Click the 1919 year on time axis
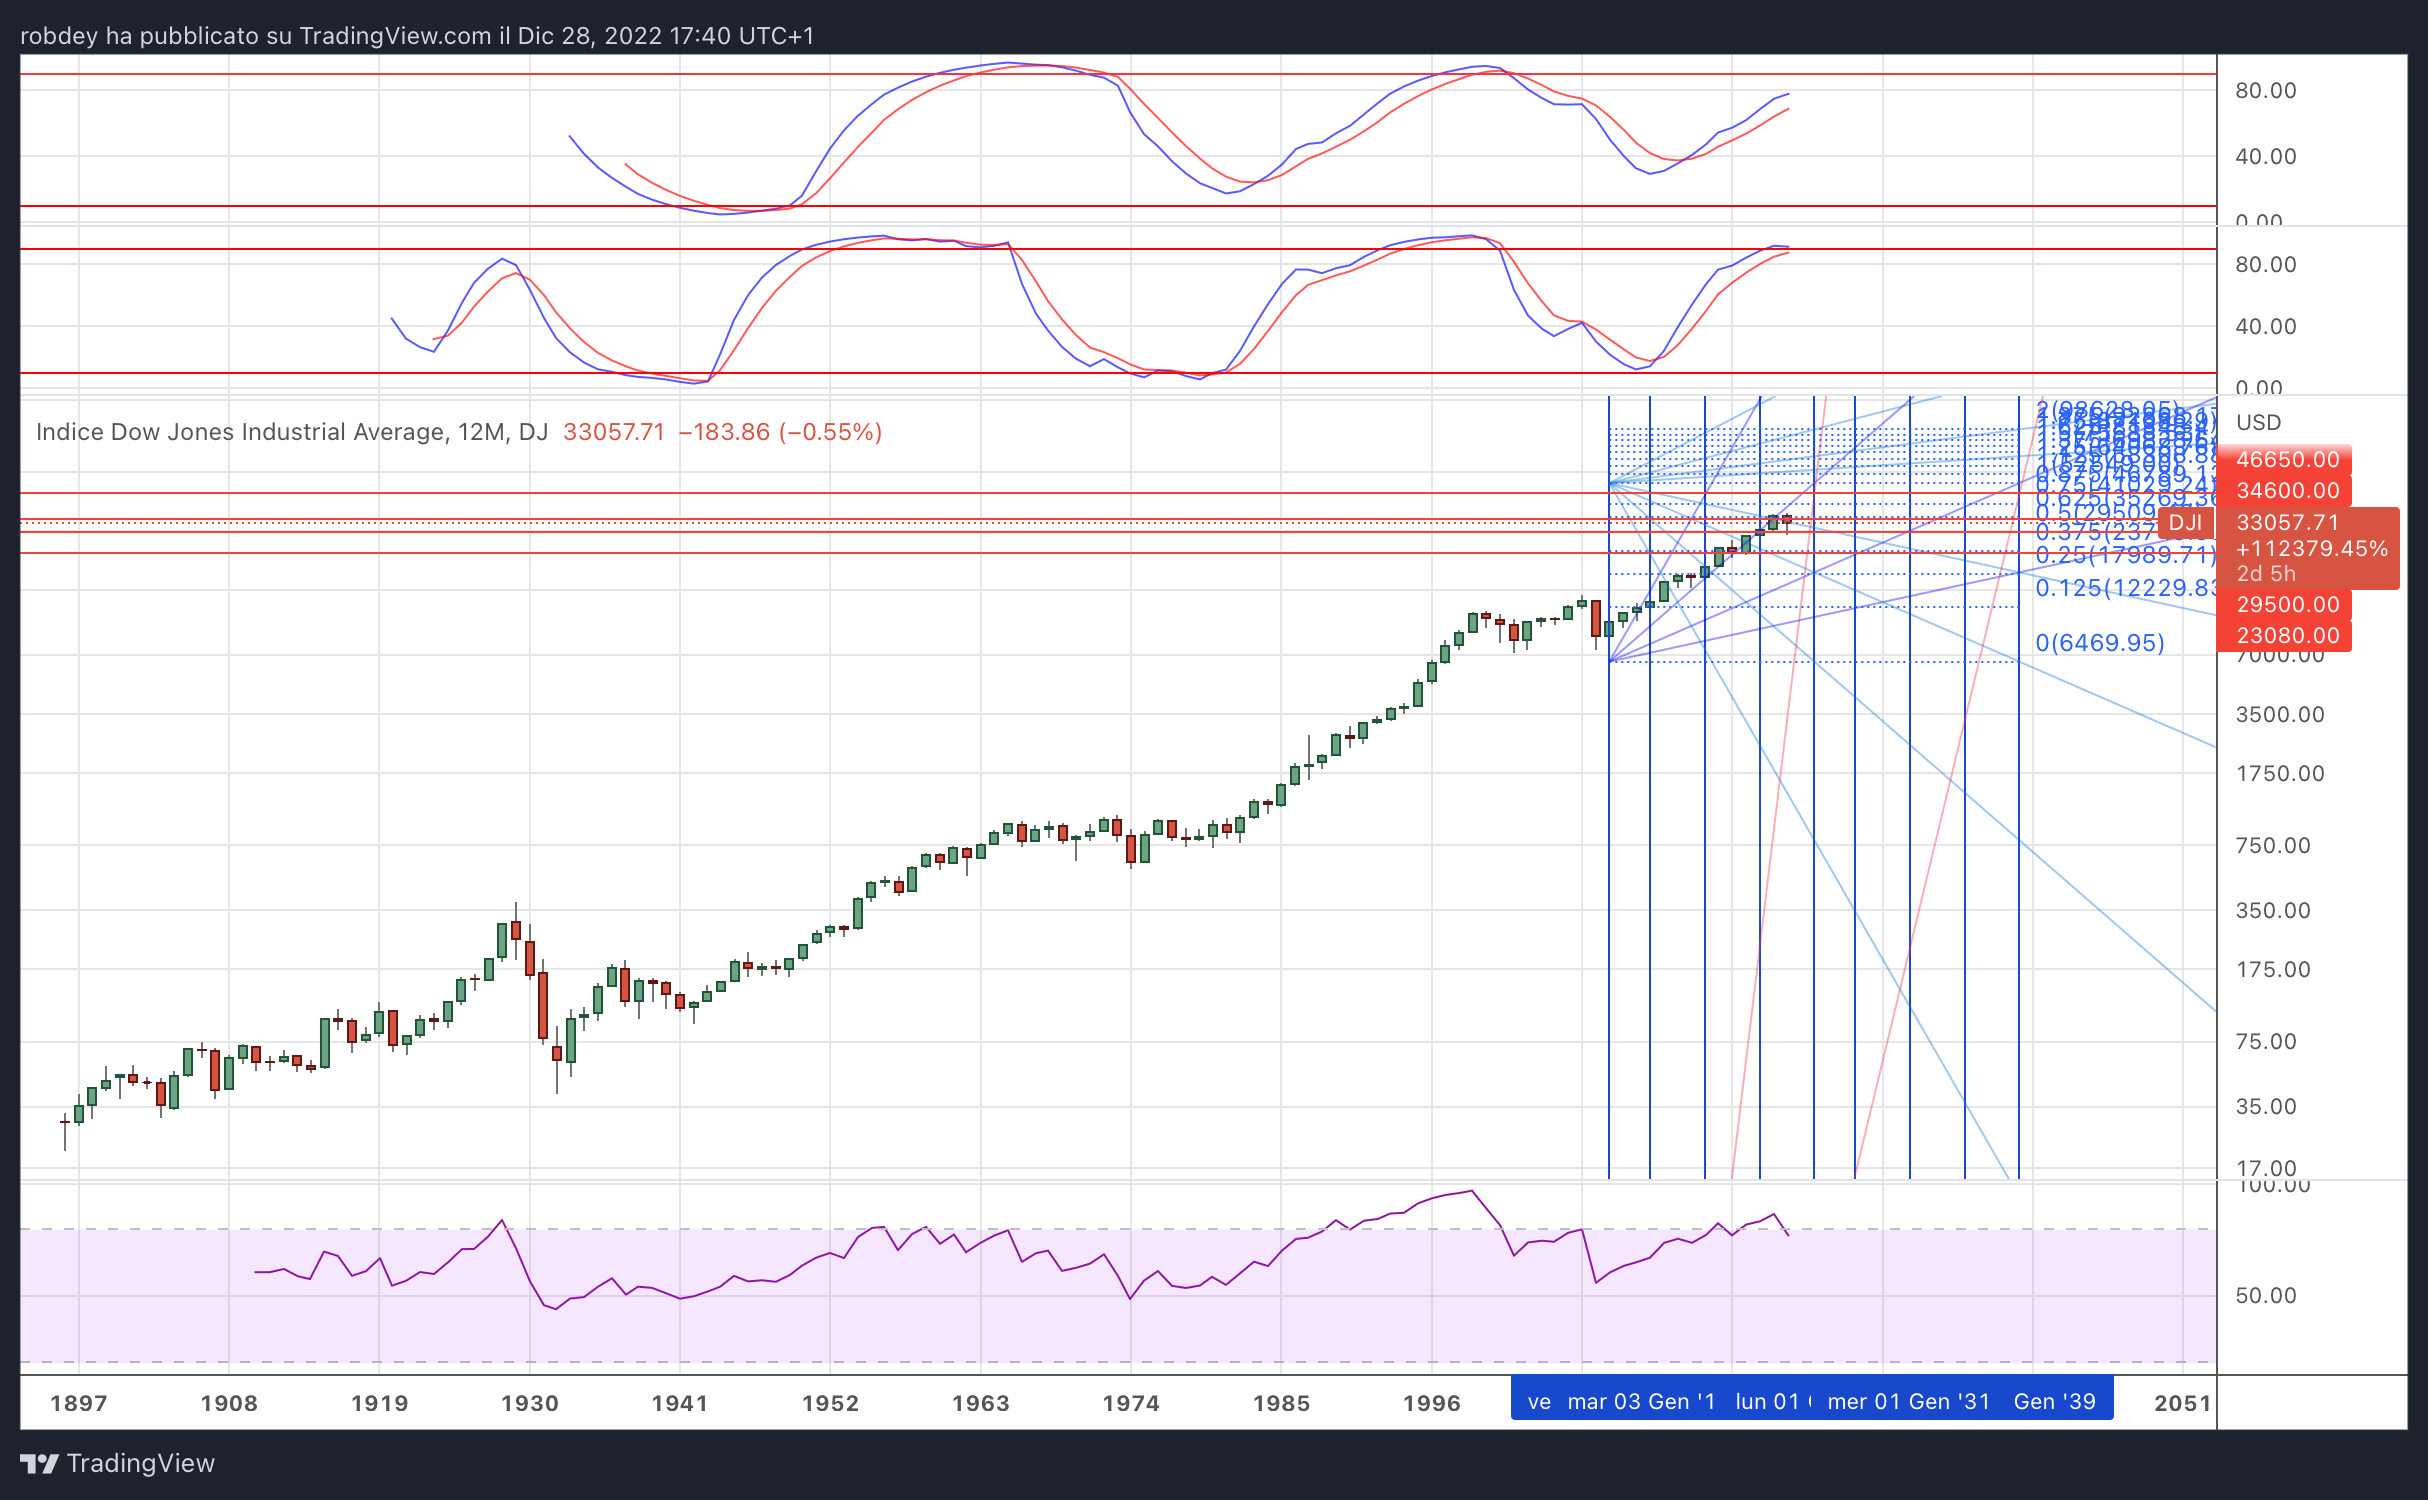 click(380, 1403)
